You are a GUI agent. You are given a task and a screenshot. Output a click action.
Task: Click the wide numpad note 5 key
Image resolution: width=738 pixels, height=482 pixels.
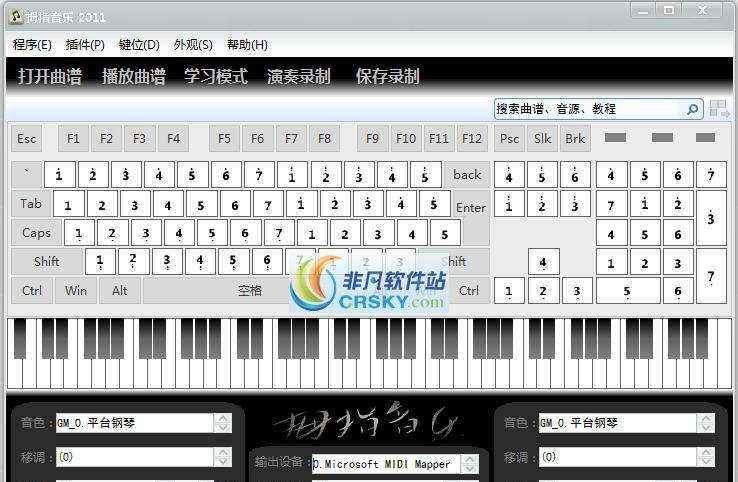pos(628,291)
